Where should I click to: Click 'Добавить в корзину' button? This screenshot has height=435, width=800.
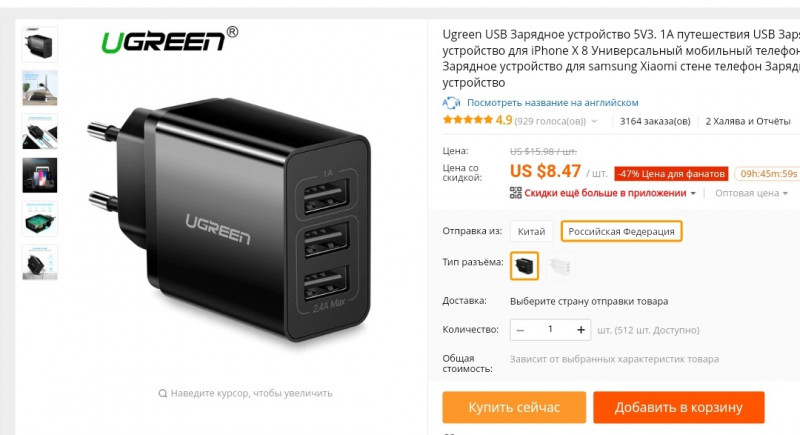pos(679,407)
